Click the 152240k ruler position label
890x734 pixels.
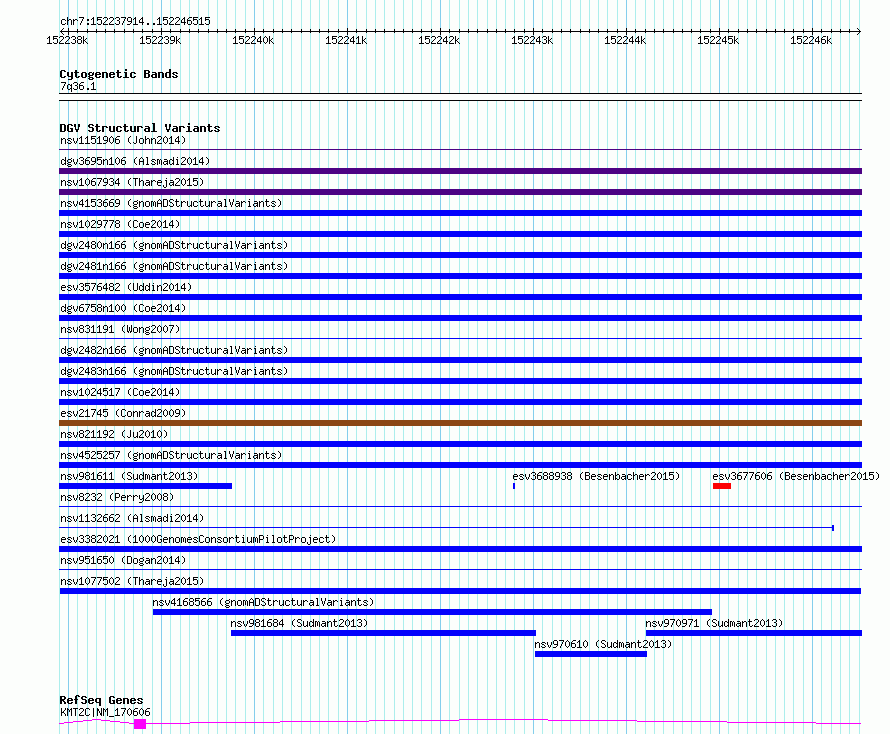click(253, 40)
